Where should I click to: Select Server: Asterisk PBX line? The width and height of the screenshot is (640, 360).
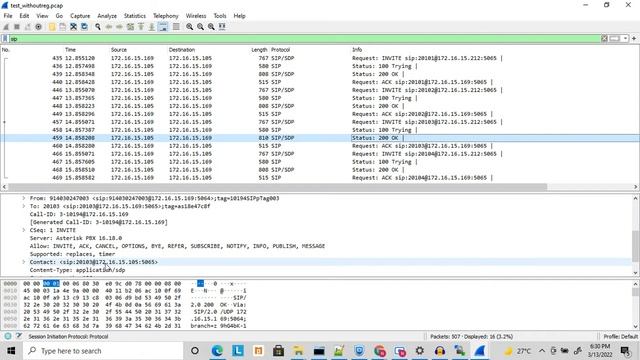(x=76, y=238)
